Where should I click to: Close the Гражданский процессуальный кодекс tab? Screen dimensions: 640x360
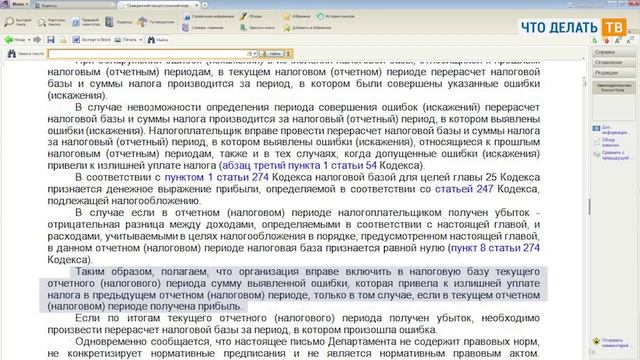[x=196, y=5]
